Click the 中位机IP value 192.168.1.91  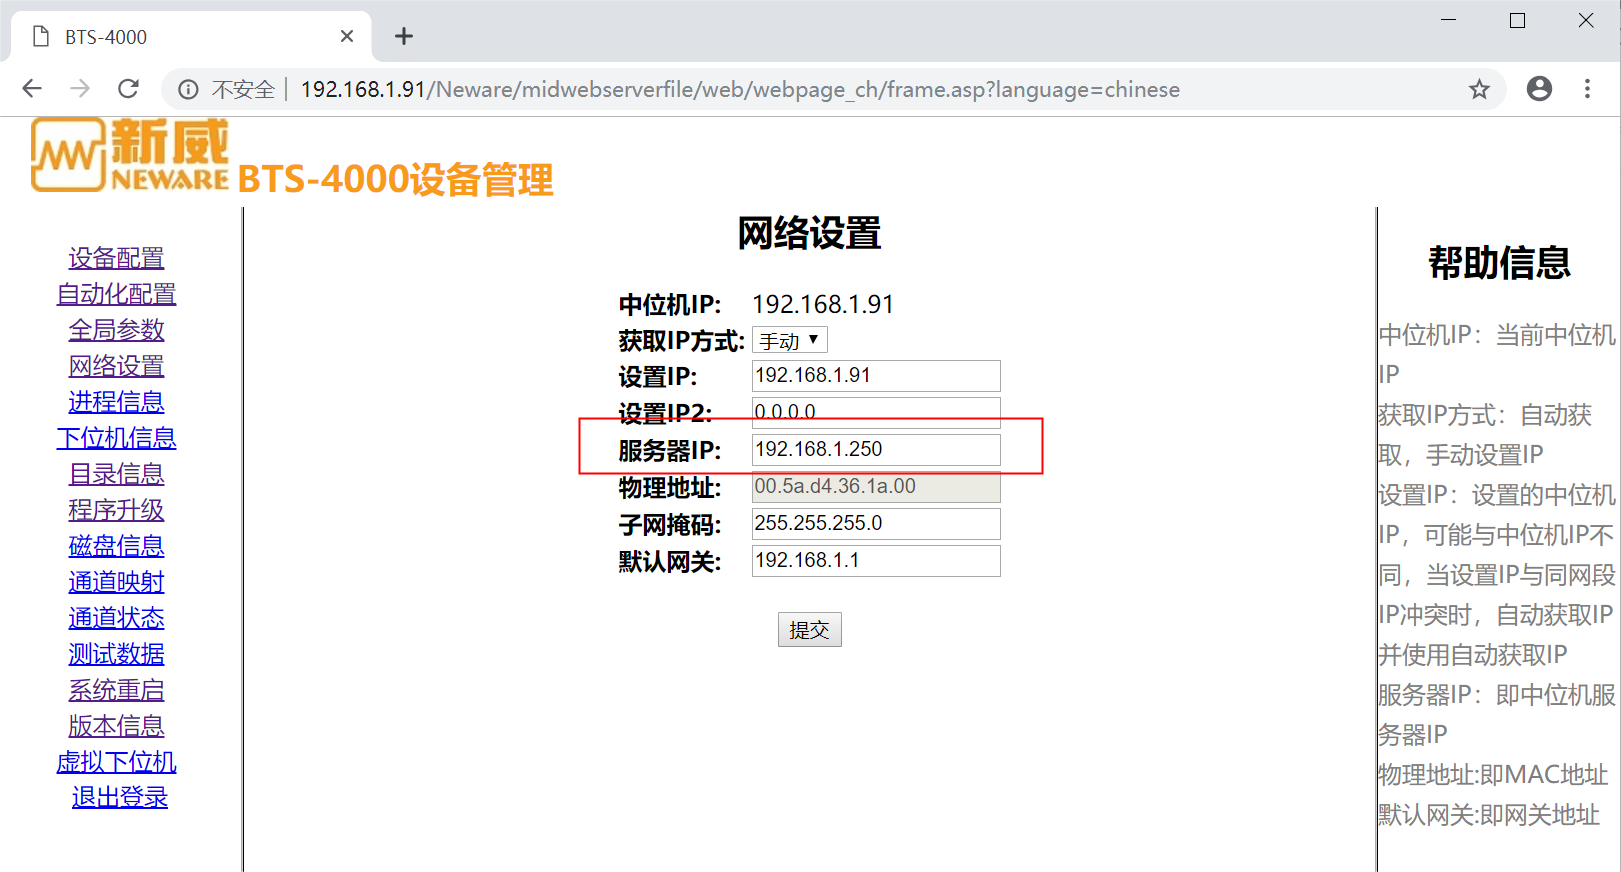[823, 304]
